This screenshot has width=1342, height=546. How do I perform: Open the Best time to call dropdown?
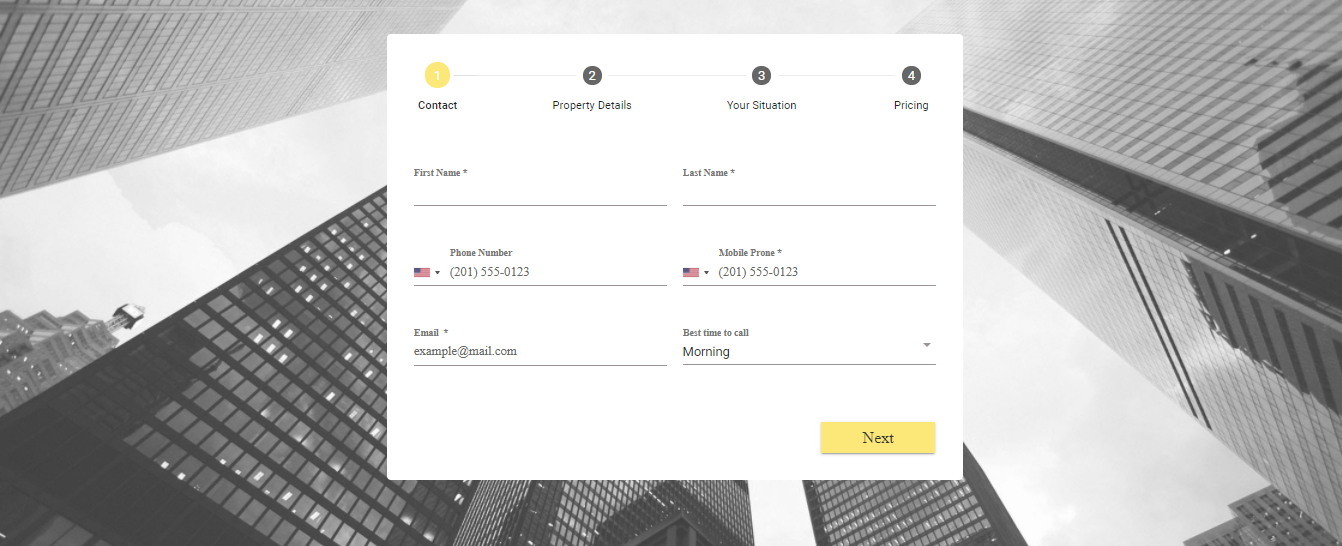click(x=809, y=352)
